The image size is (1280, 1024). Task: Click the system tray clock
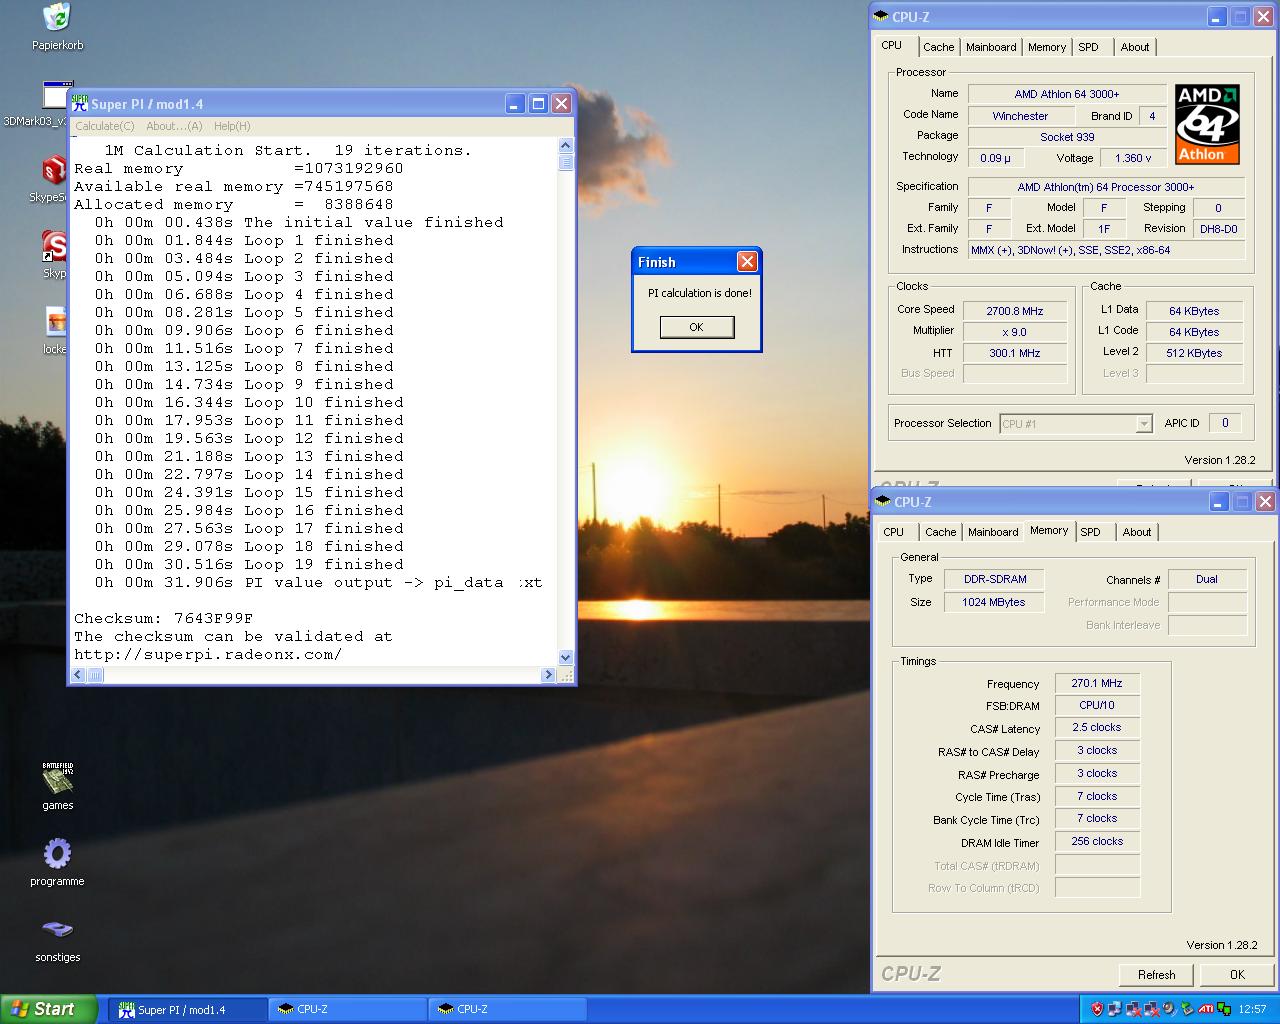tap(1252, 1010)
